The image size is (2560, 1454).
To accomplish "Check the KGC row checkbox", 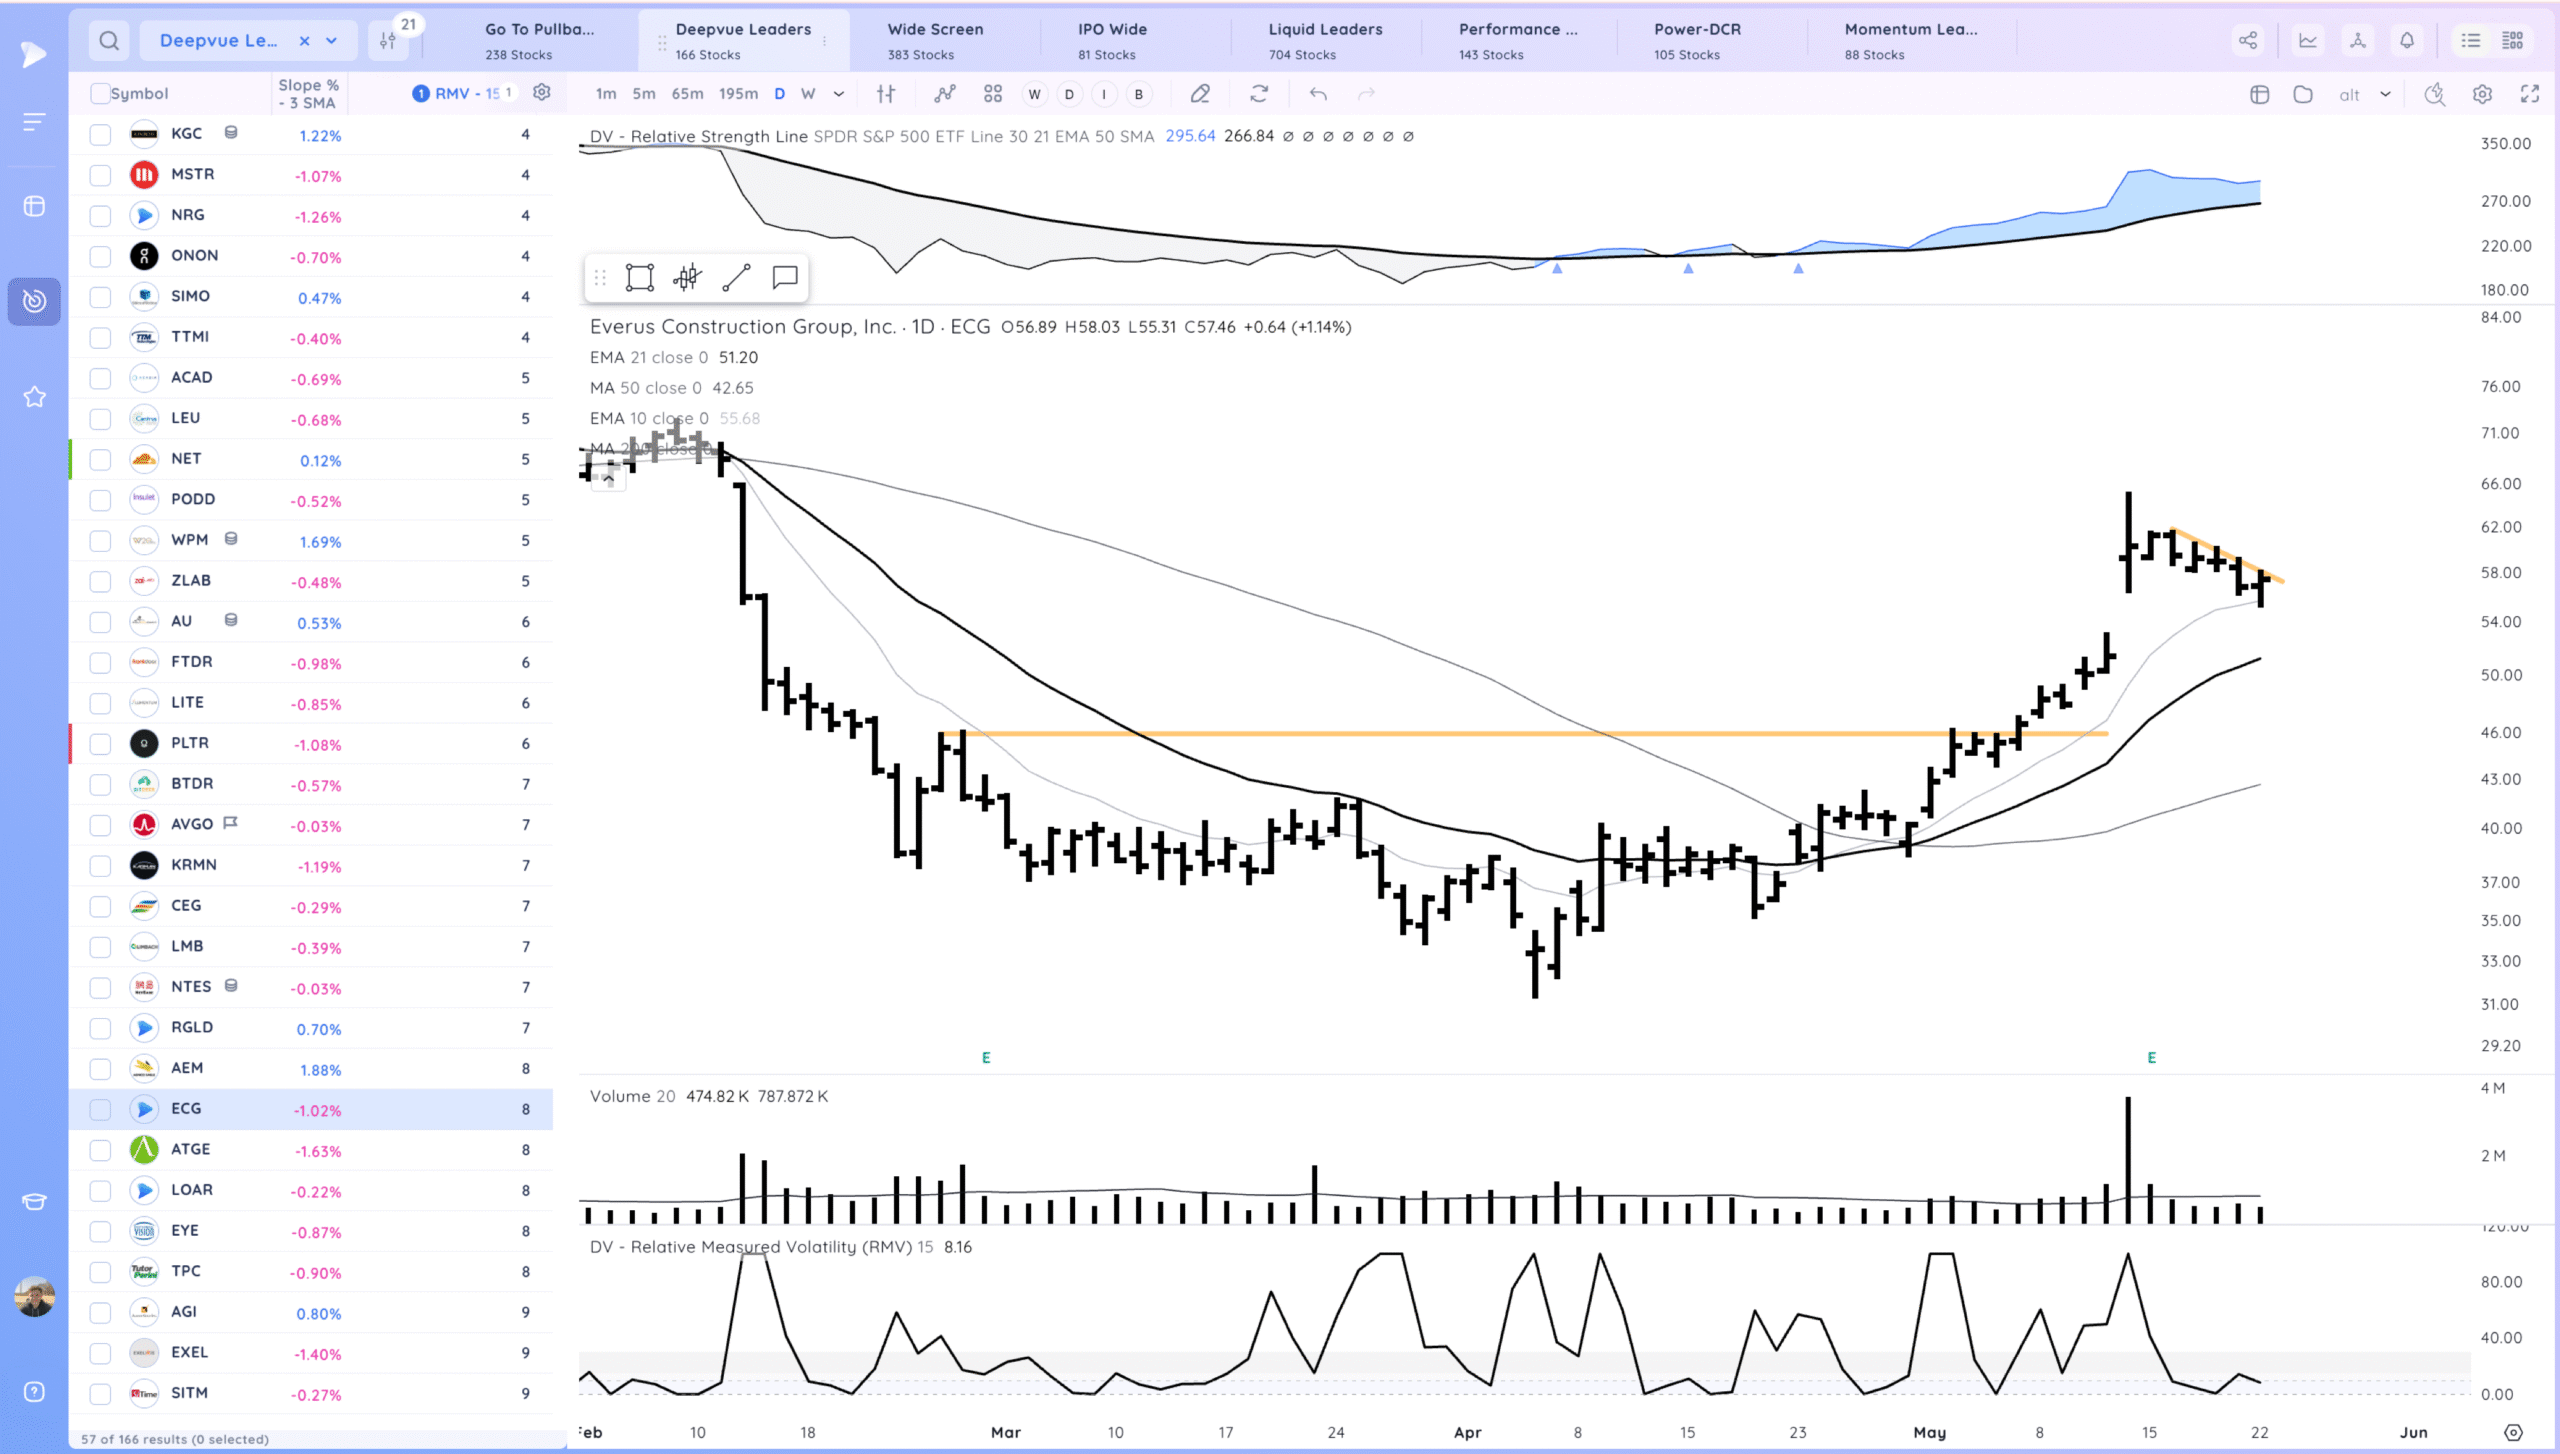I will point(100,135).
